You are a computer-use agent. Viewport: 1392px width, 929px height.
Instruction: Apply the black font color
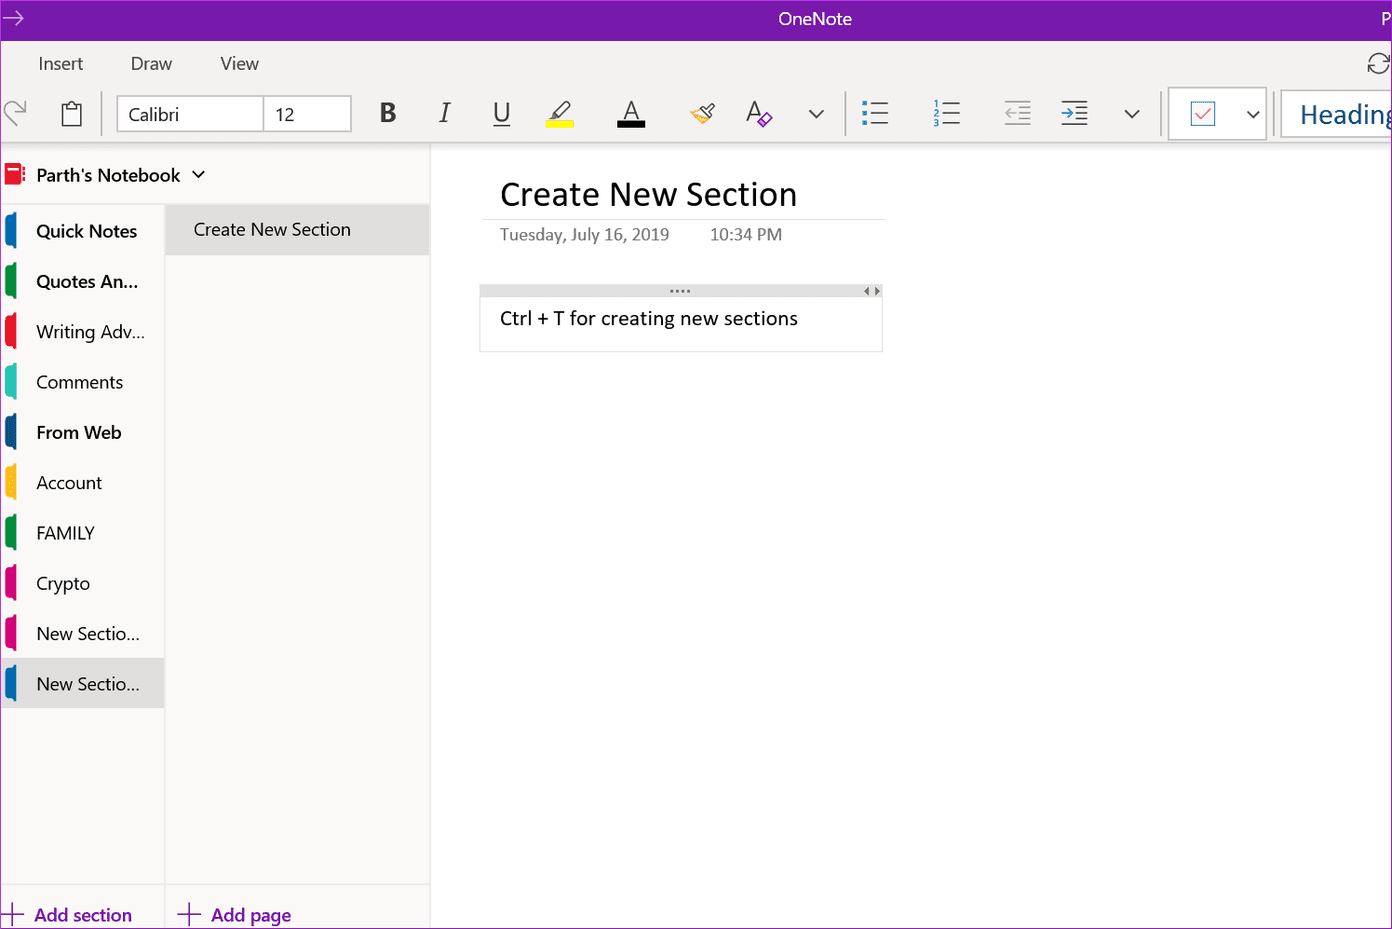pyautogui.click(x=631, y=114)
